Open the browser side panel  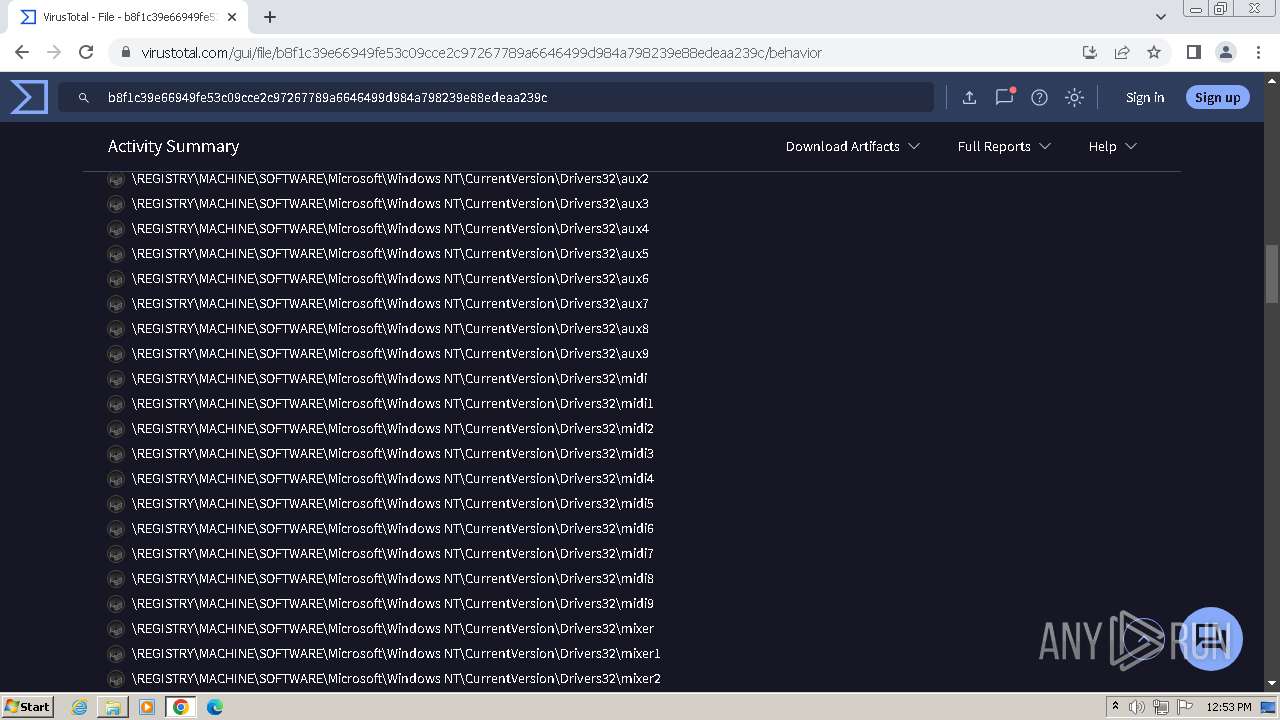click(x=1193, y=52)
